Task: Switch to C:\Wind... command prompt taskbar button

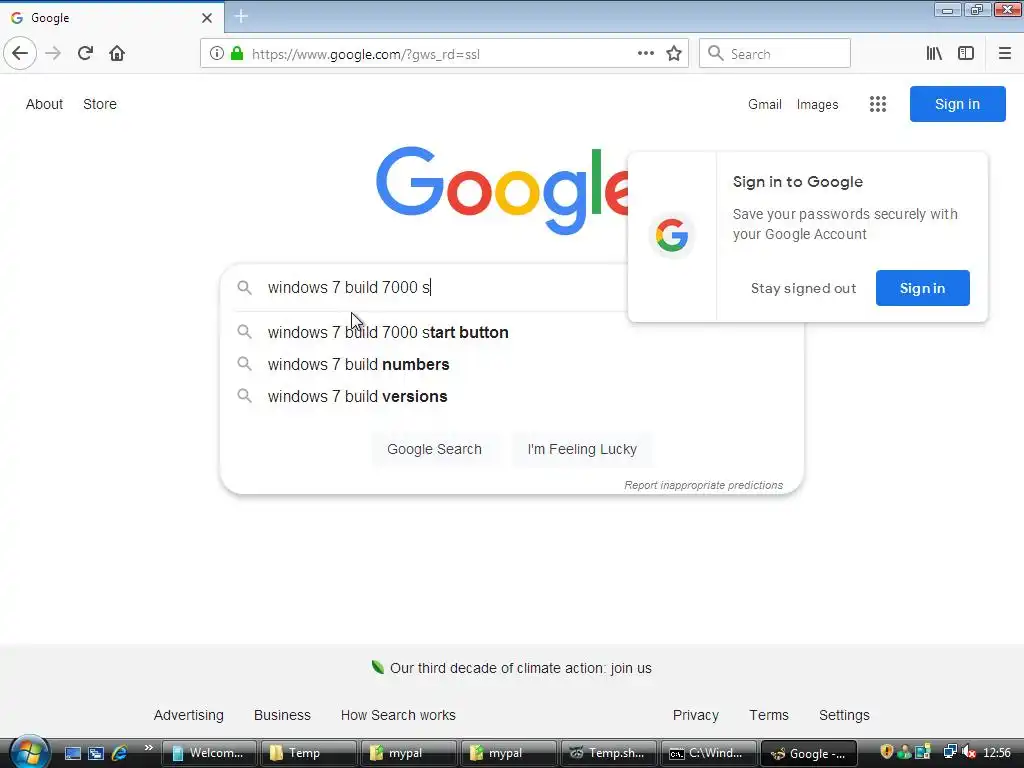Action: (709, 753)
